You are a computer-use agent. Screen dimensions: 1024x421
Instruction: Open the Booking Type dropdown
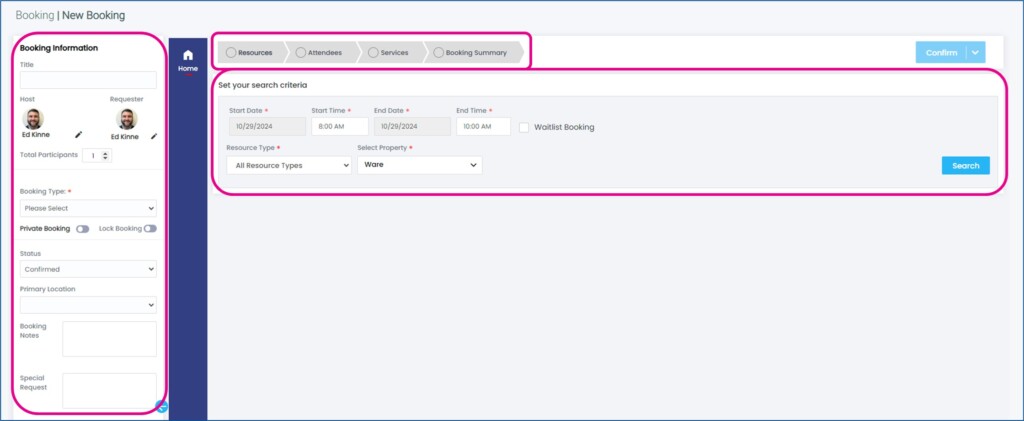click(88, 208)
